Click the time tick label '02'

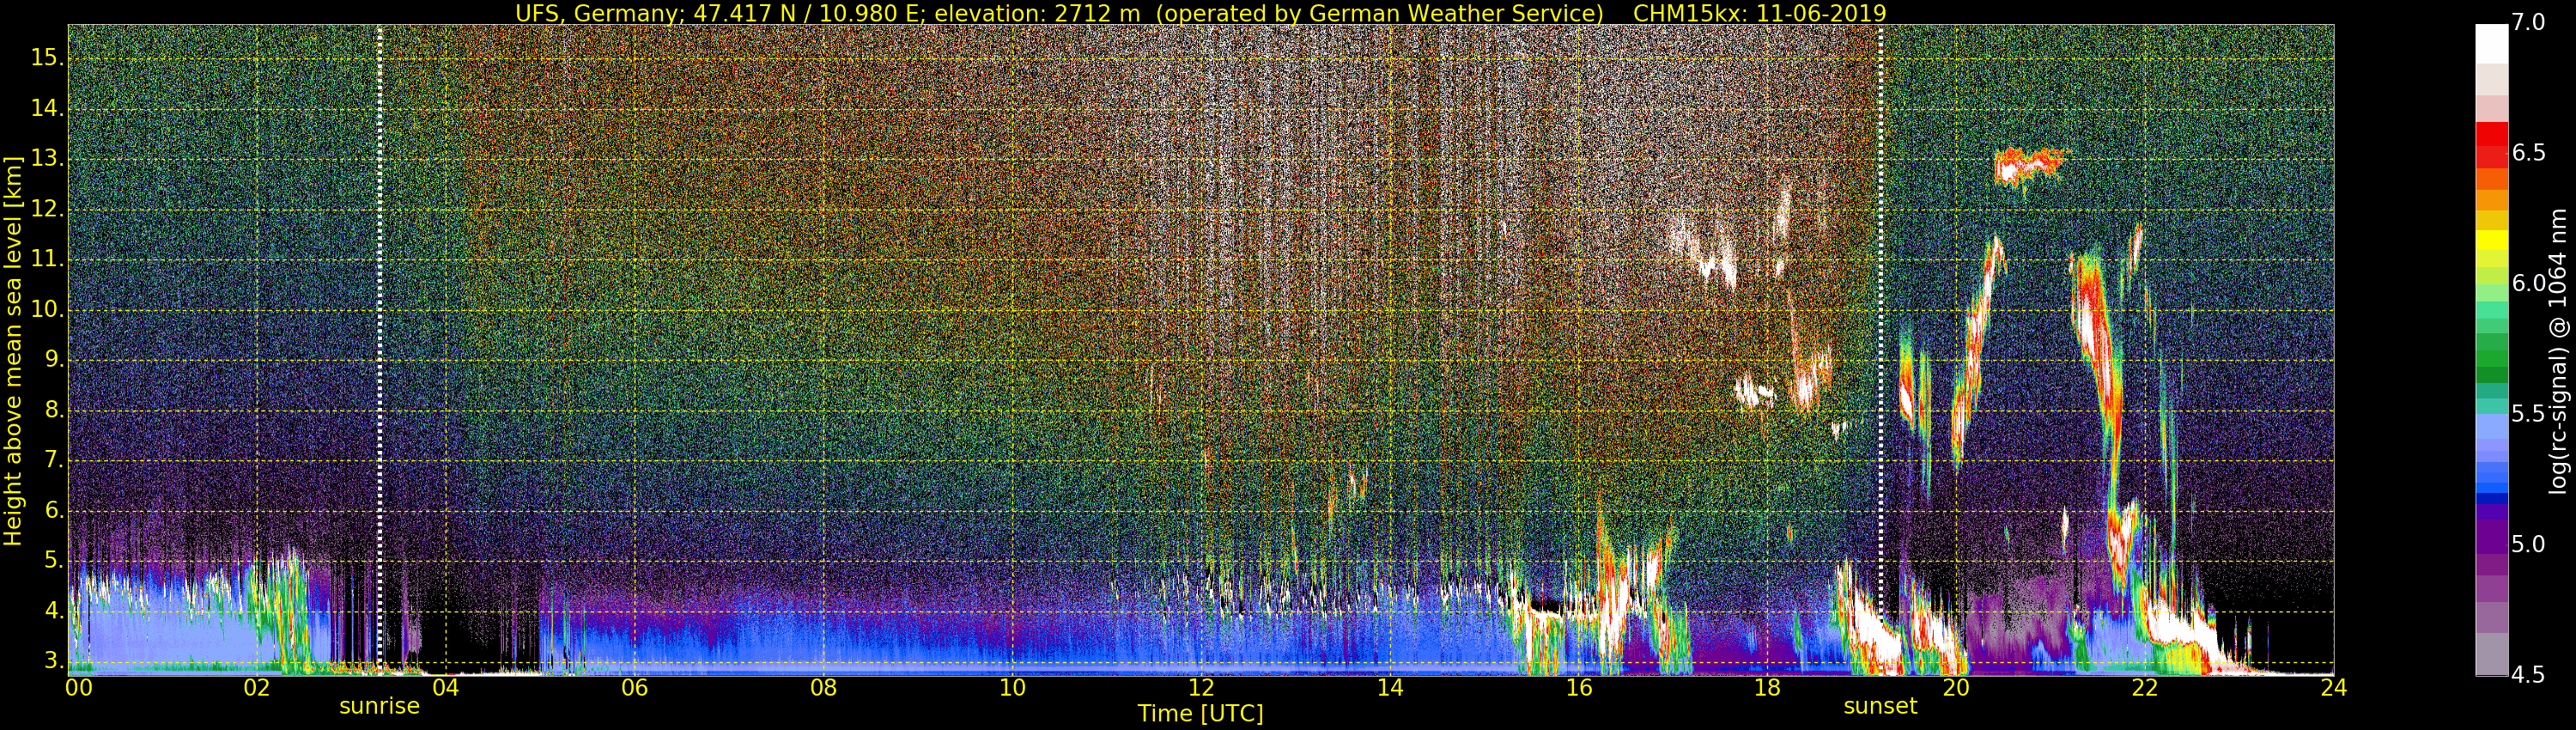point(257,687)
